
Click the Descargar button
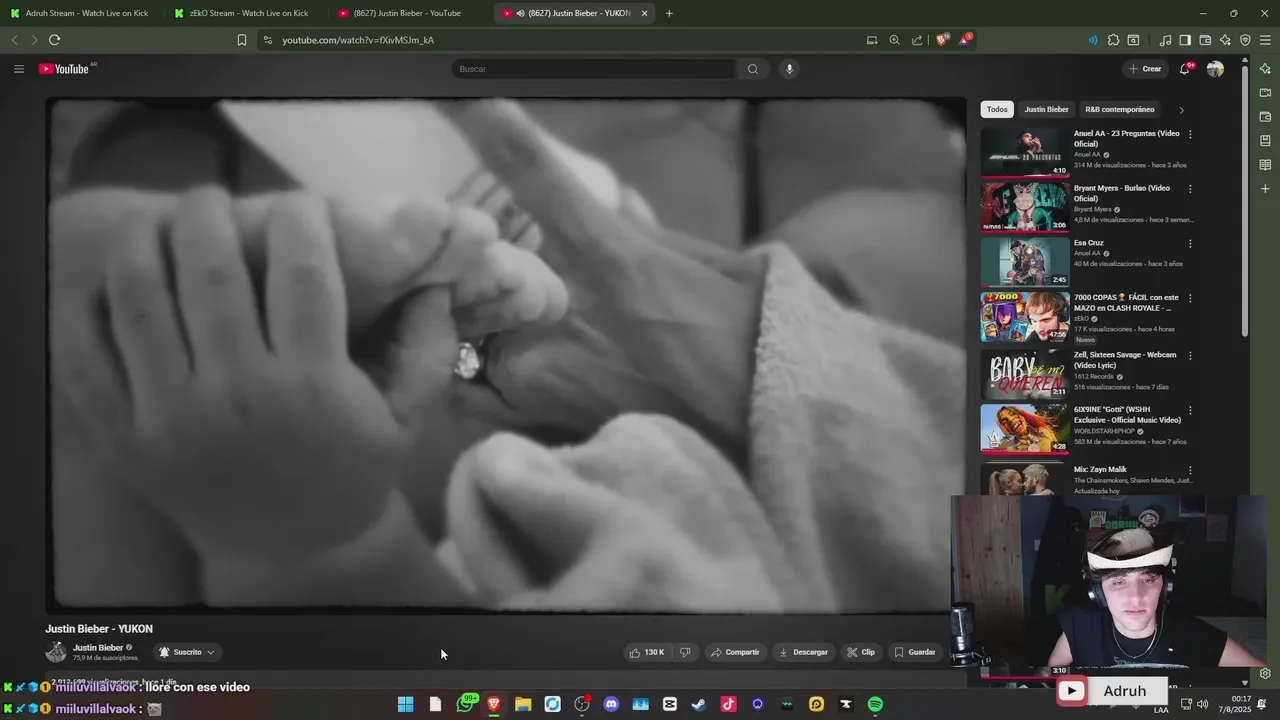(804, 652)
